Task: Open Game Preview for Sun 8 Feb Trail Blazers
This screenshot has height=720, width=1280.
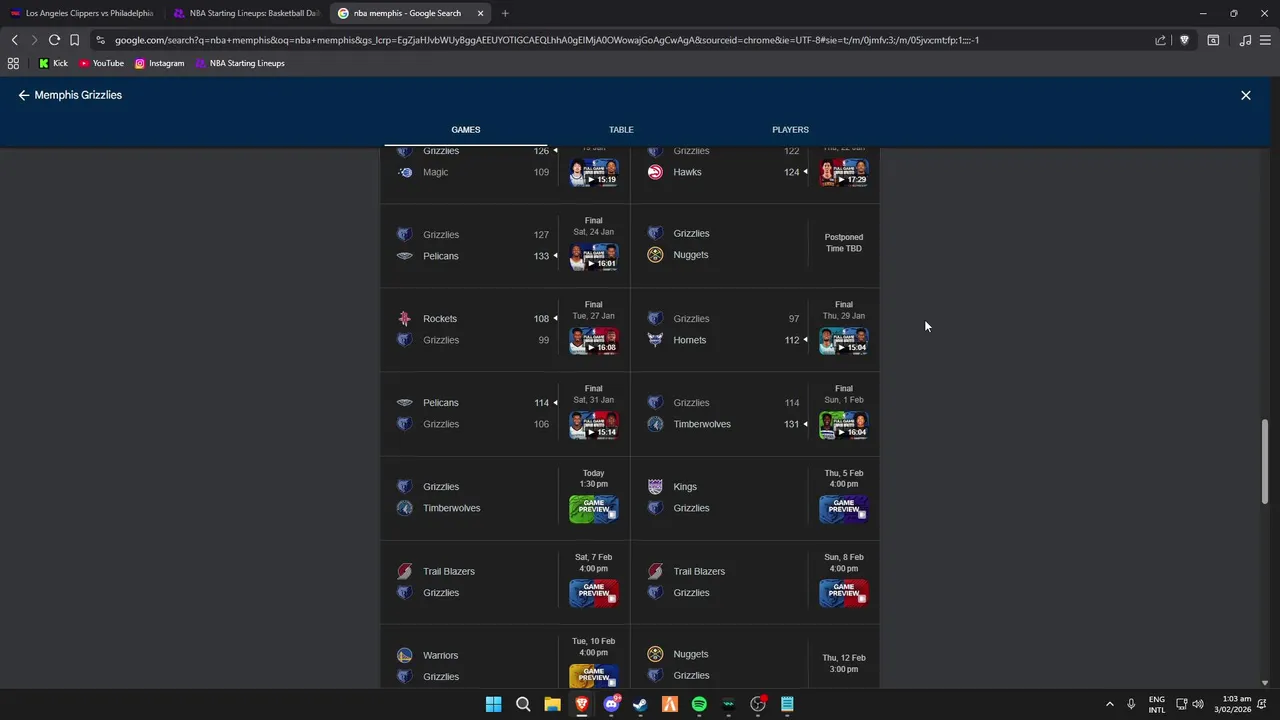Action: [x=844, y=592]
